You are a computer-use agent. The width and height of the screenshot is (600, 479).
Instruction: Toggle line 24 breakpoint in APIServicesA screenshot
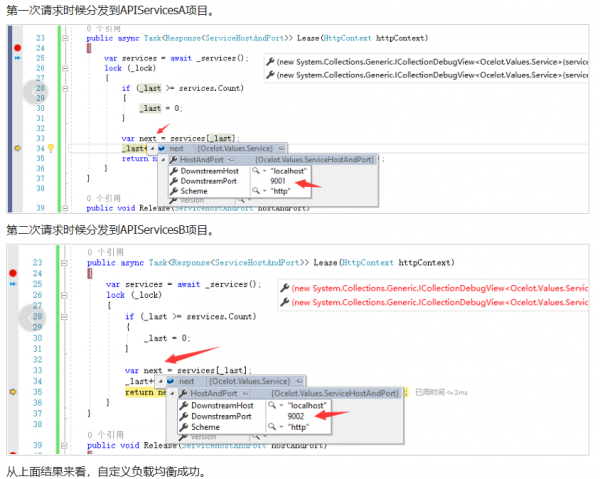(18, 48)
